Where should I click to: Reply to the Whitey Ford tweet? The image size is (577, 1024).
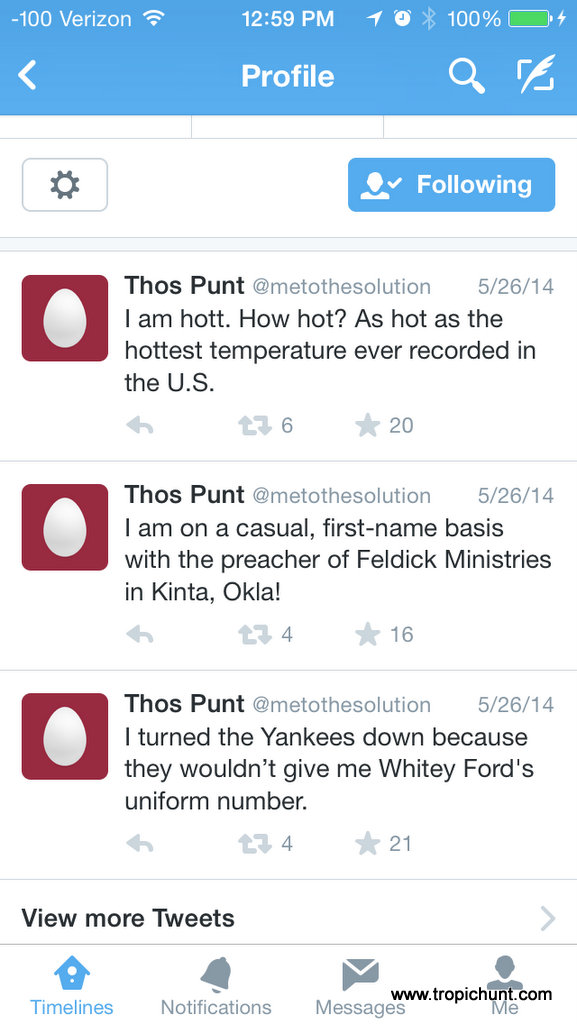pyautogui.click(x=140, y=844)
